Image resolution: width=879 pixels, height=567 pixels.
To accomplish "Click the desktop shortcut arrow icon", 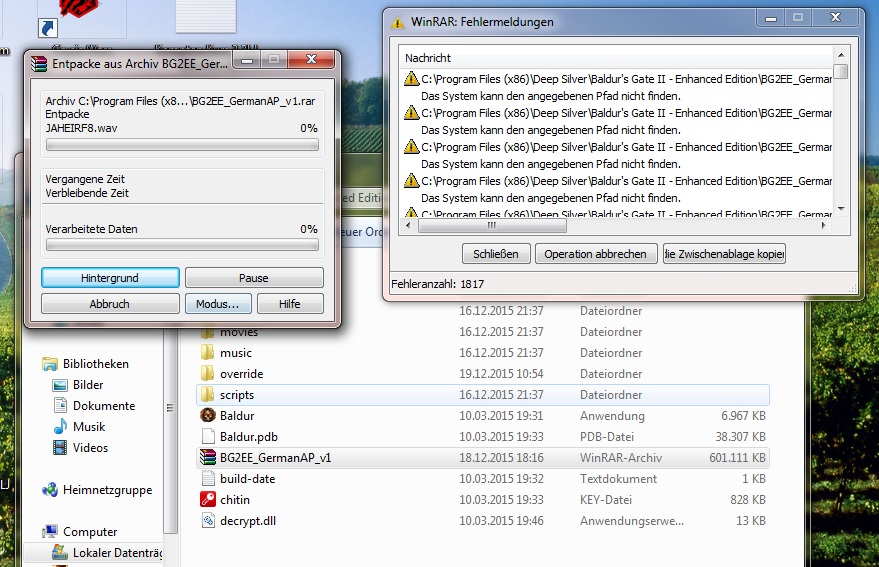I will pos(48,28).
